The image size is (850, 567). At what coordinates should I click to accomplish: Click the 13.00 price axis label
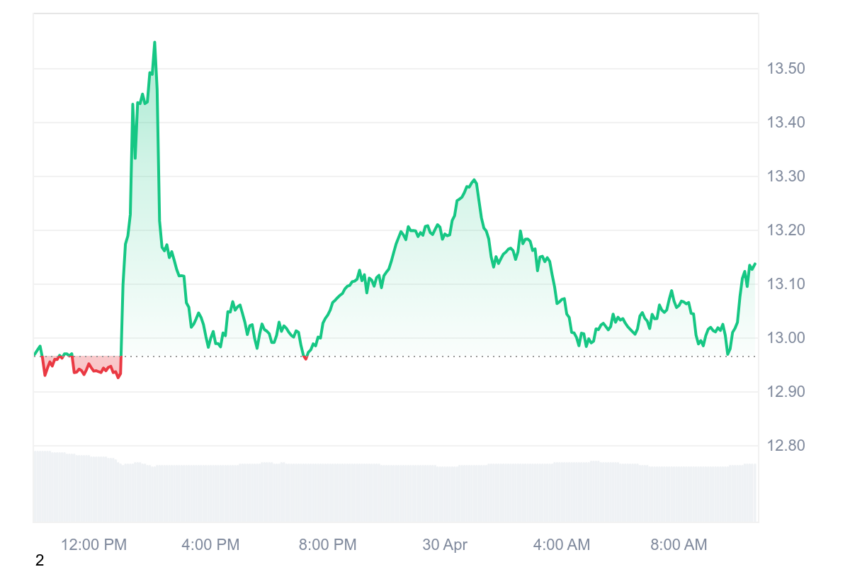(x=785, y=338)
